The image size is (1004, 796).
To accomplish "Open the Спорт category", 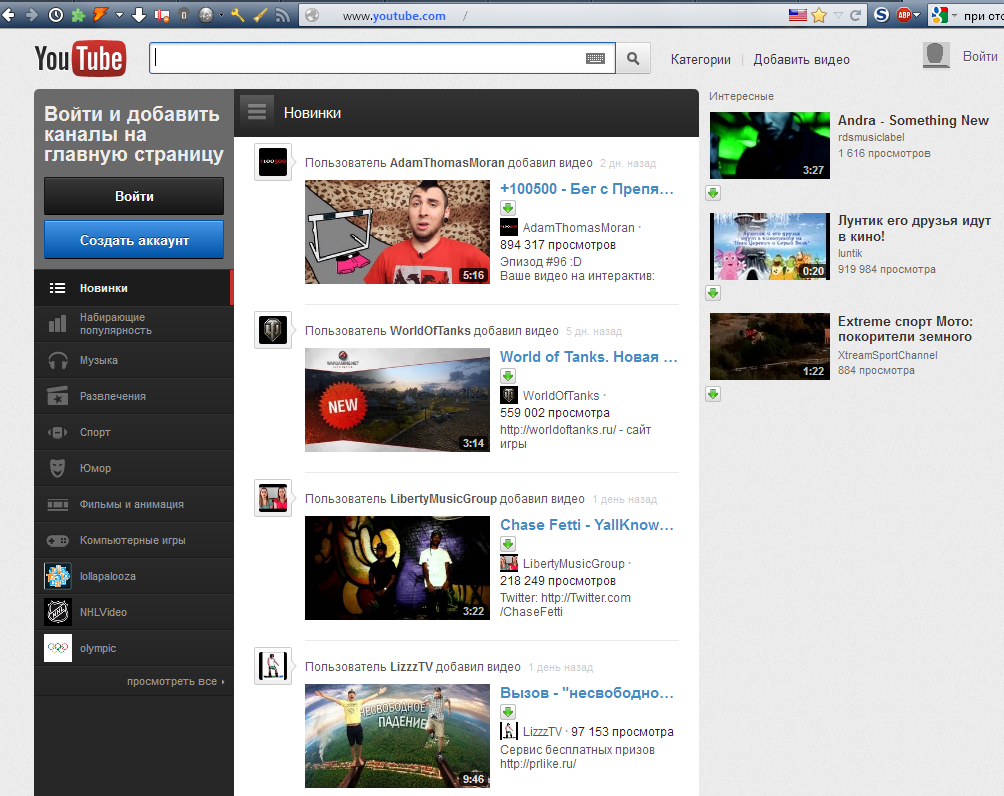I will [134, 432].
